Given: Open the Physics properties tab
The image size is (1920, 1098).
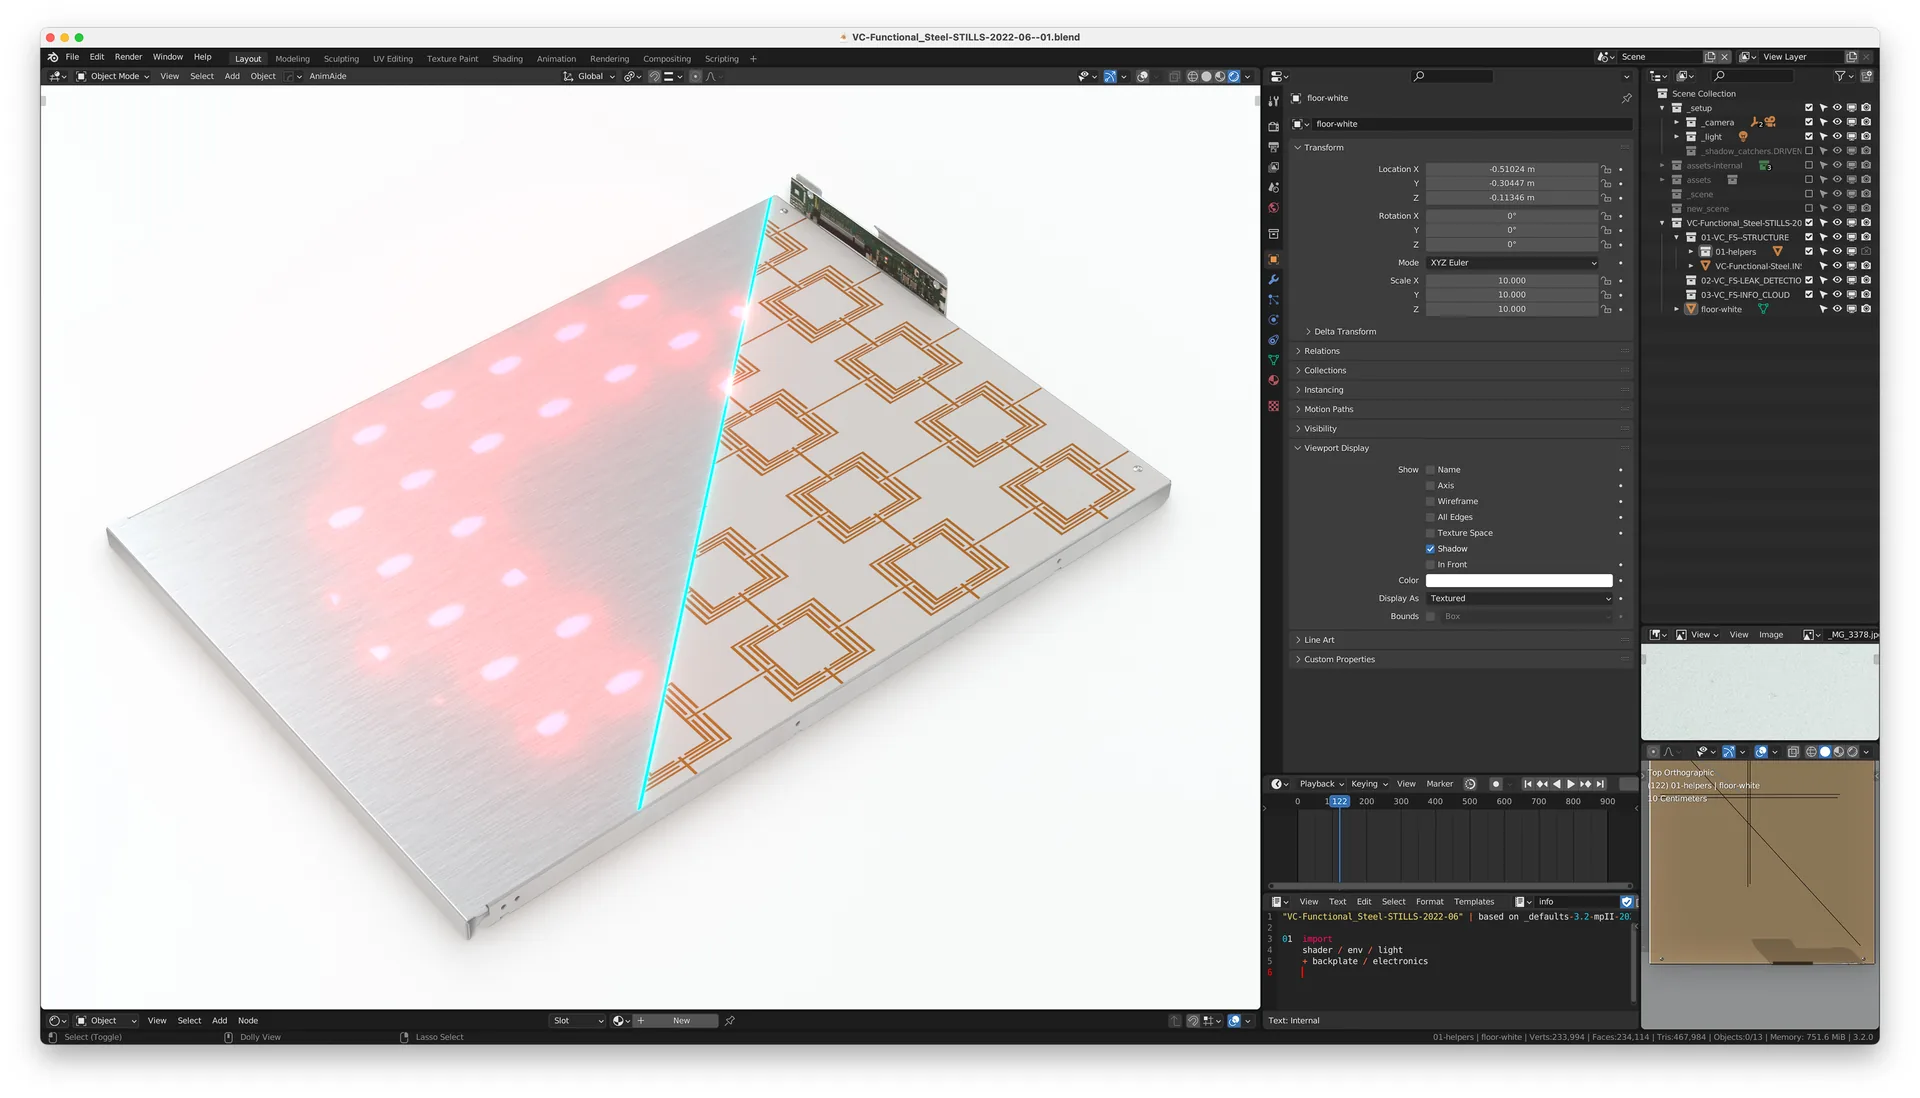Looking at the screenshot, I should tap(1273, 320).
